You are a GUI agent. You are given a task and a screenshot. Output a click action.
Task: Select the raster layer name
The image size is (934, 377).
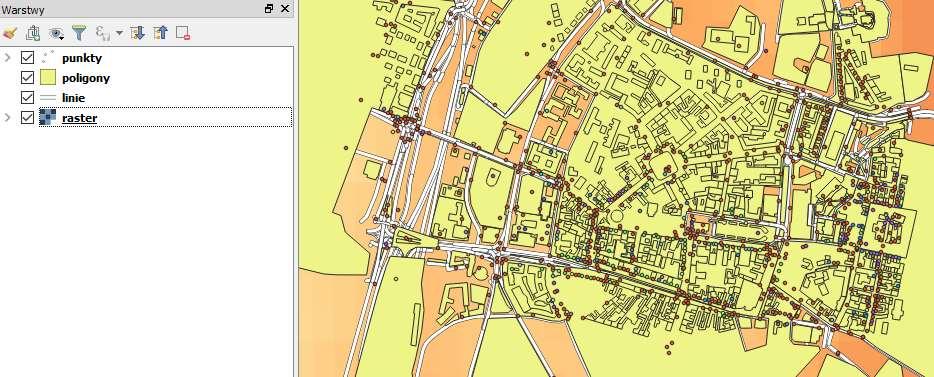[79, 118]
